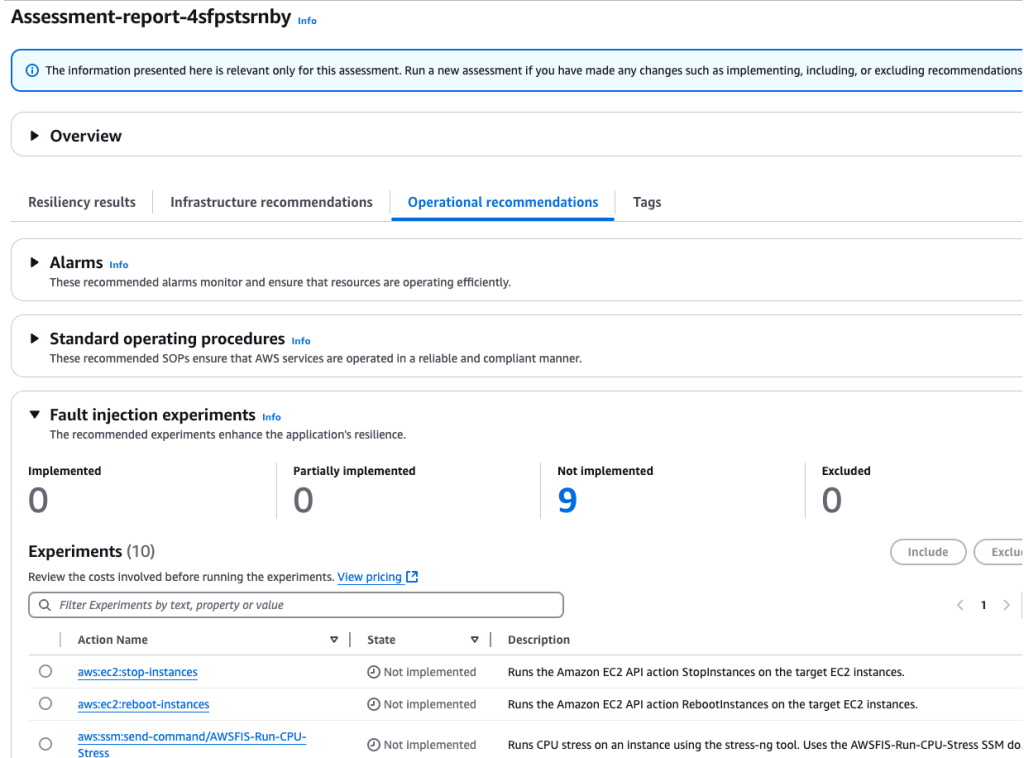Click the Info icon beside the report title
This screenshot has width=1024, height=758.
[x=307, y=20]
